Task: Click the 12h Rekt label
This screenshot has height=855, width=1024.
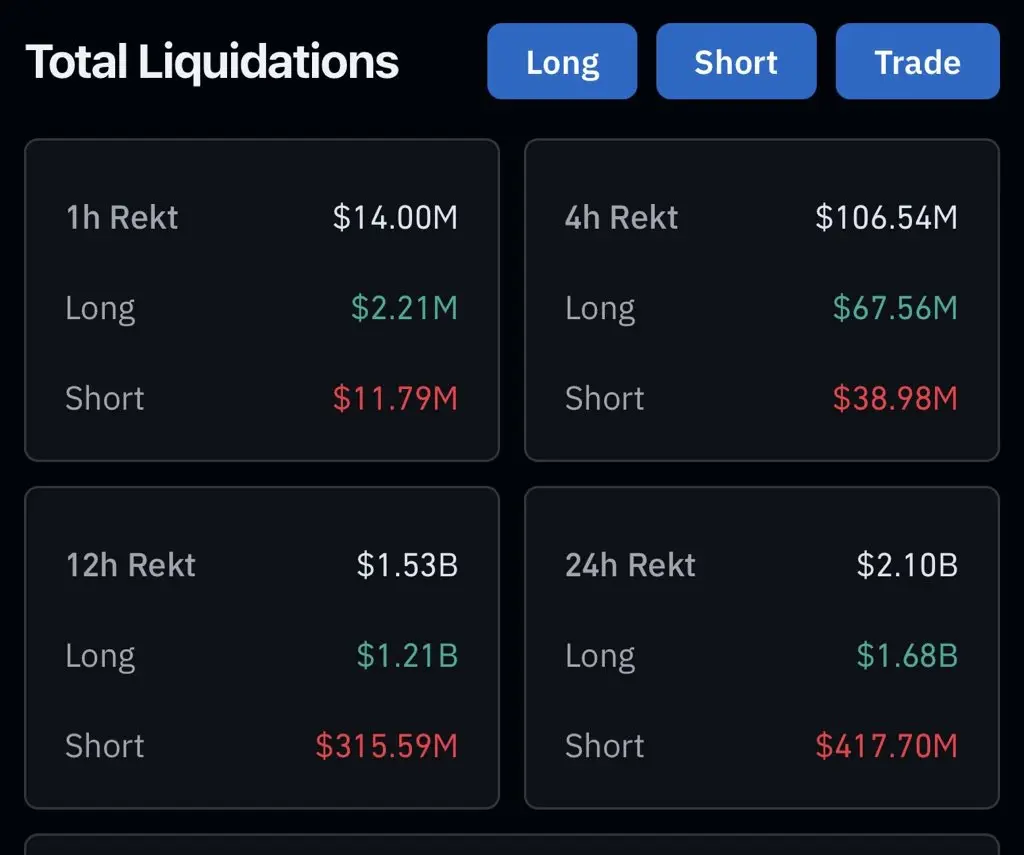Action: [x=131, y=566]
